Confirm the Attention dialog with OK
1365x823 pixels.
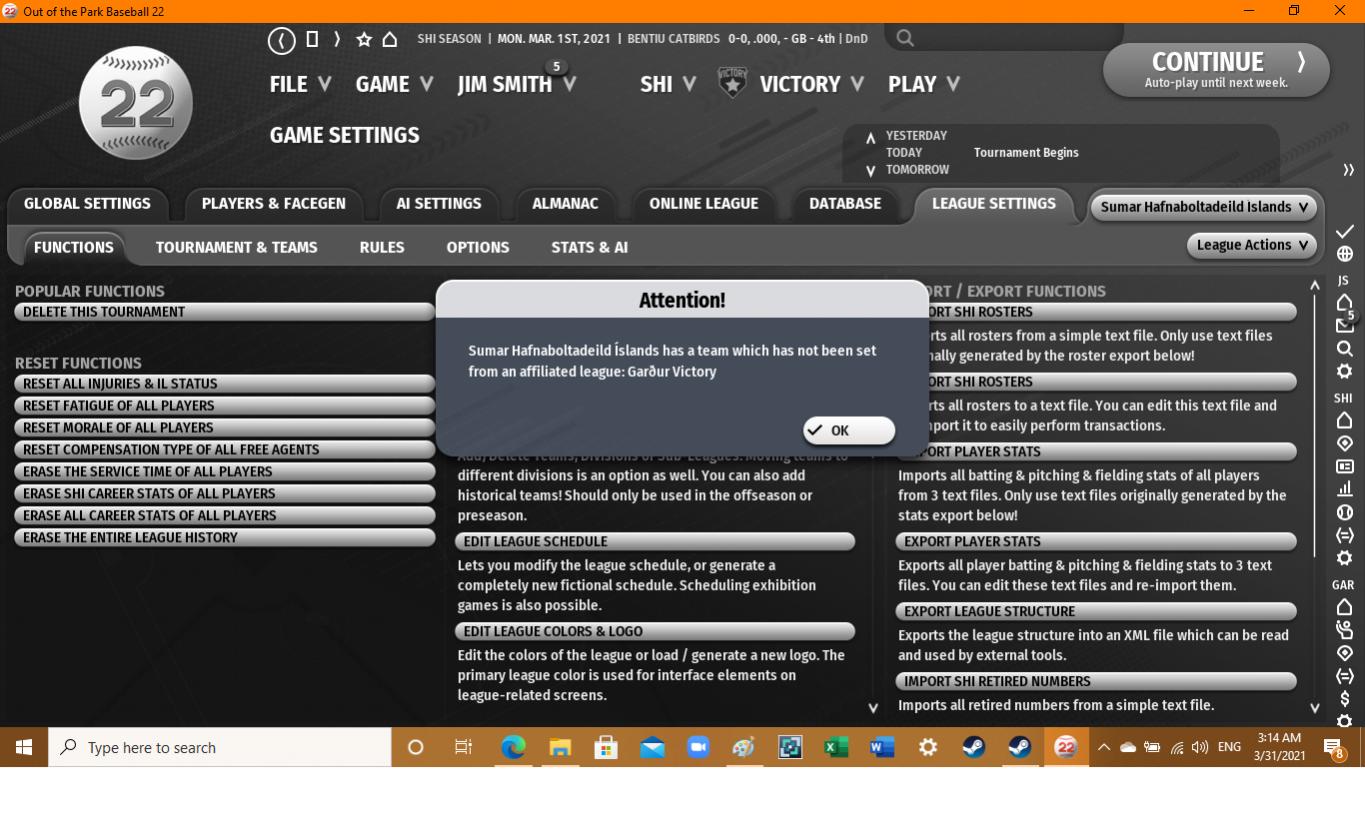pos(849,430)
